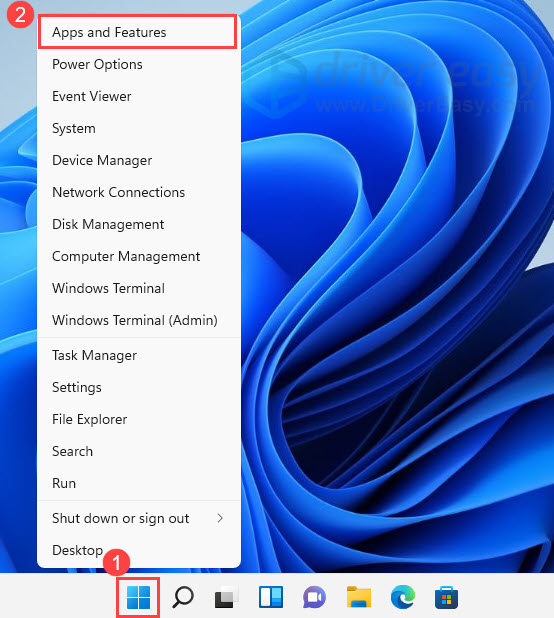
Task: Select Apps and Features menu entry
Action: point(138,32)
